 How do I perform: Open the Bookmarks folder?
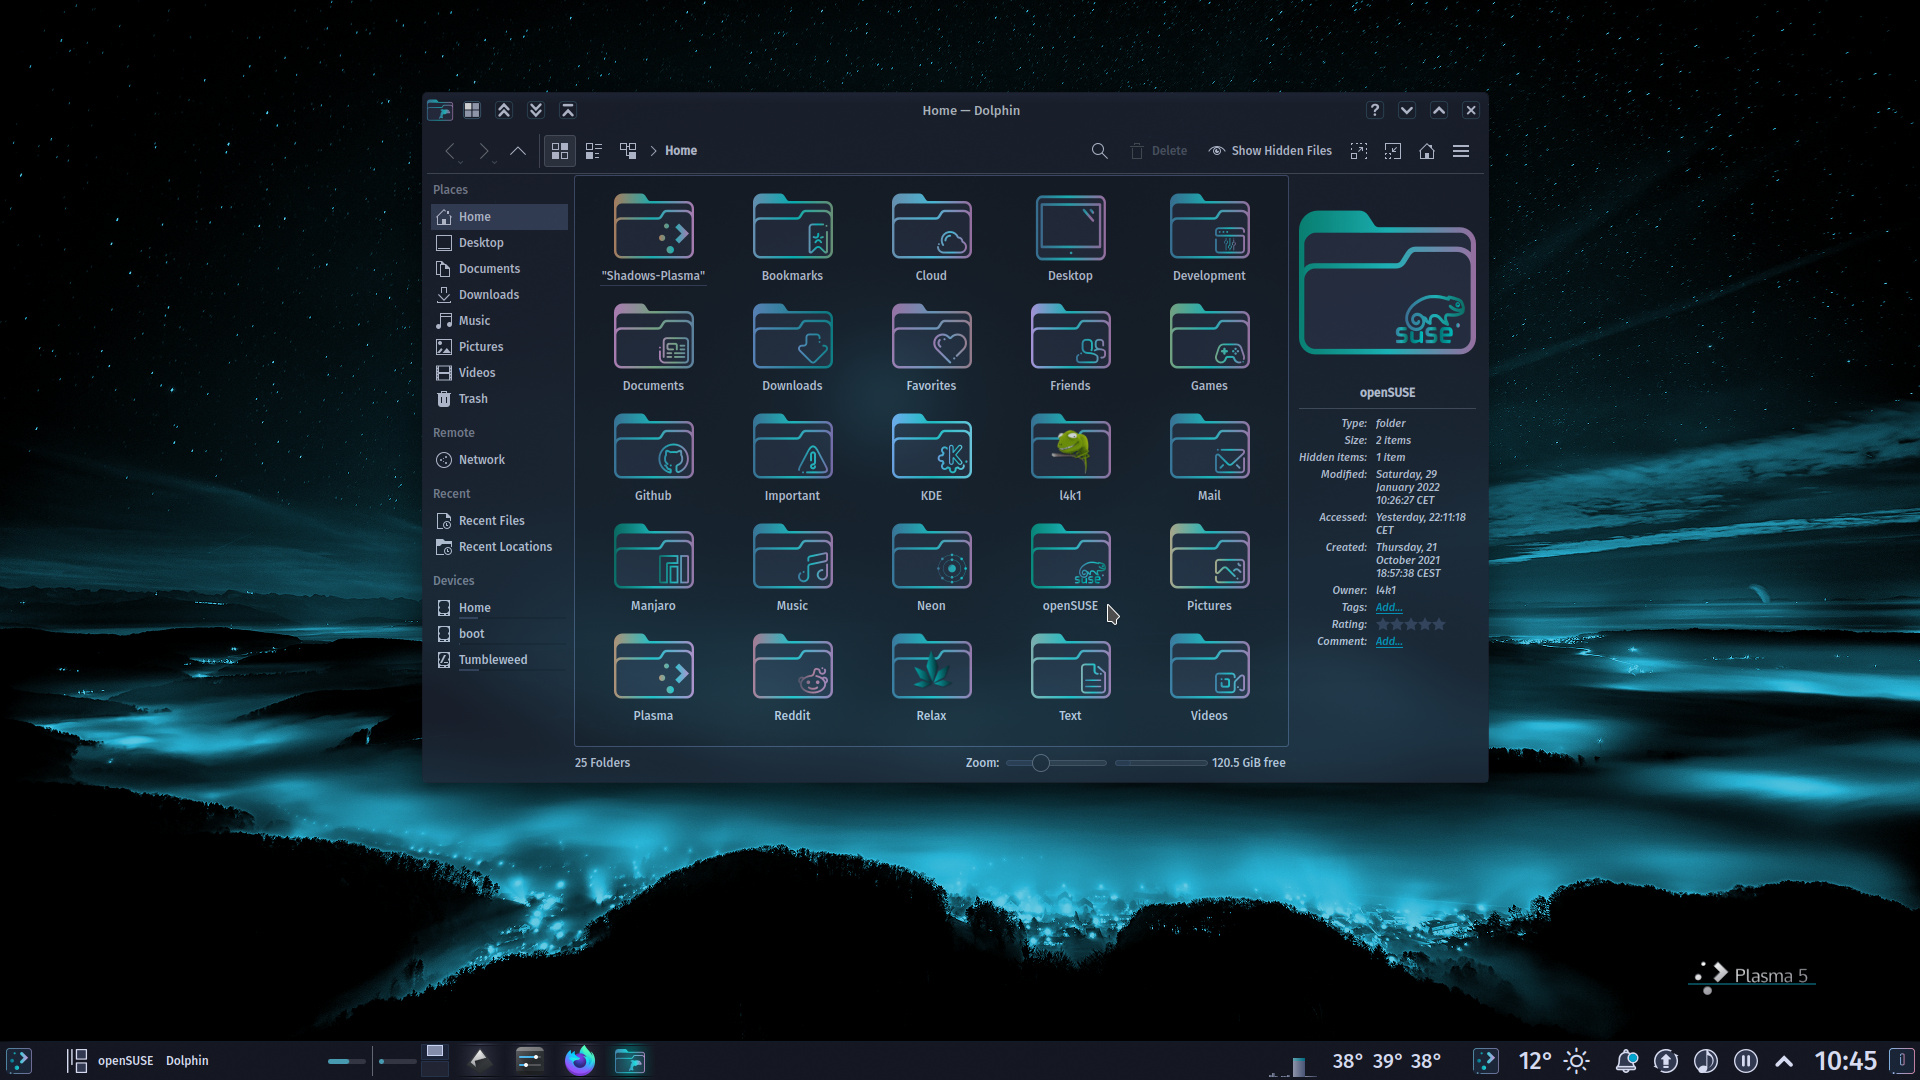tap(792, 238)
